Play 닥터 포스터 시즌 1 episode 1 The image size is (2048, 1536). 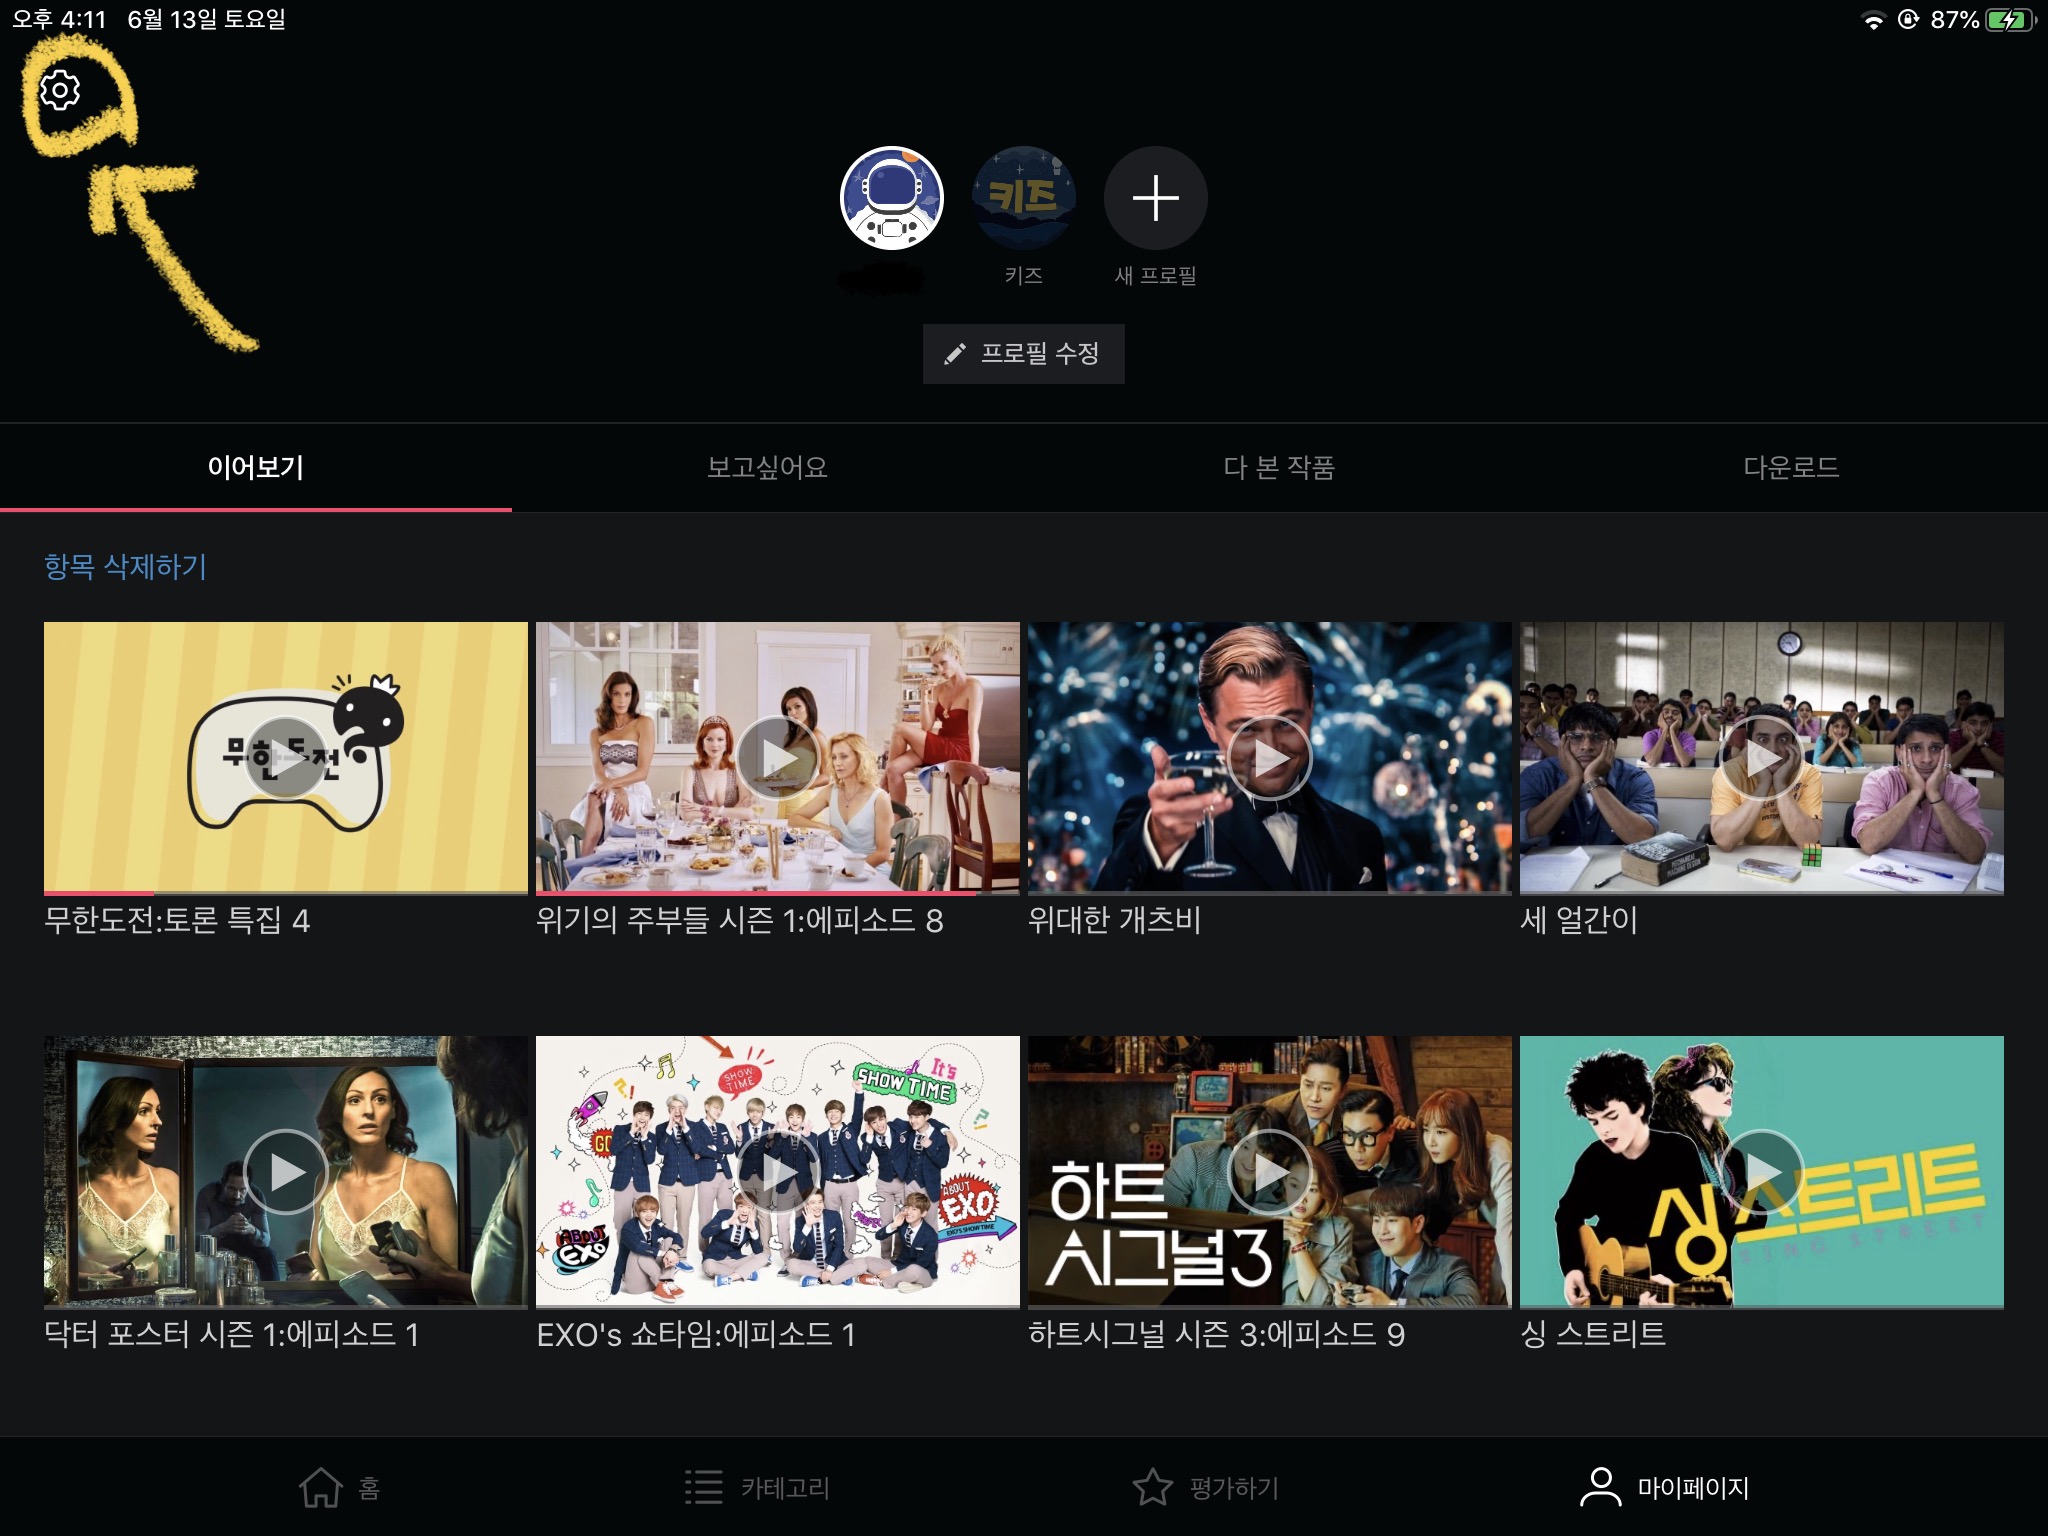(286, 1171)
